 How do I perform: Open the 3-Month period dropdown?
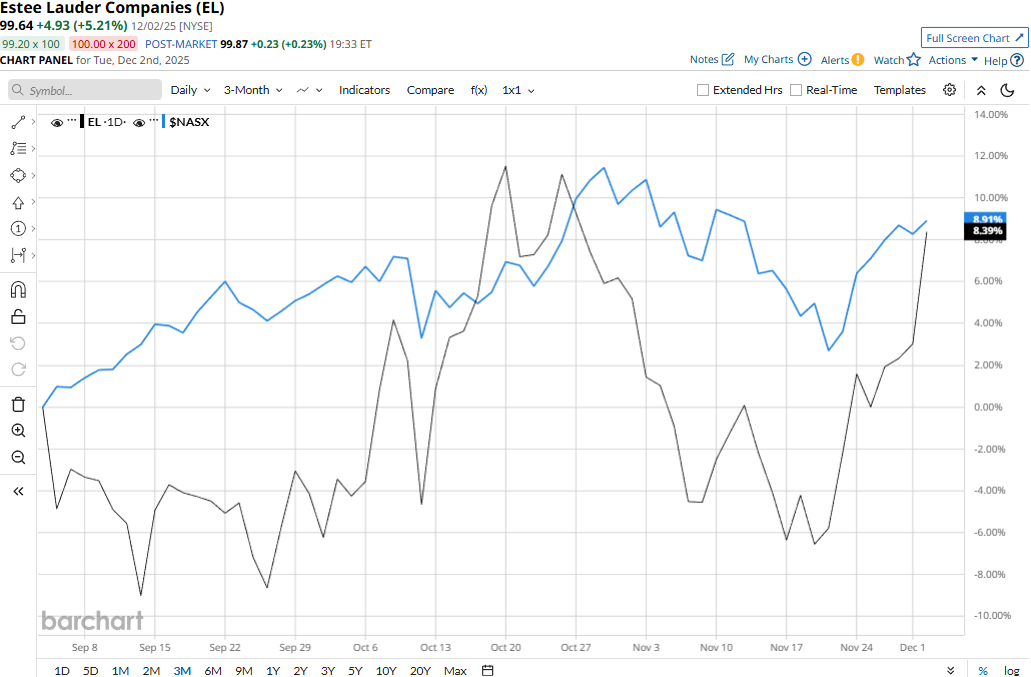click(x=253, y=90)
